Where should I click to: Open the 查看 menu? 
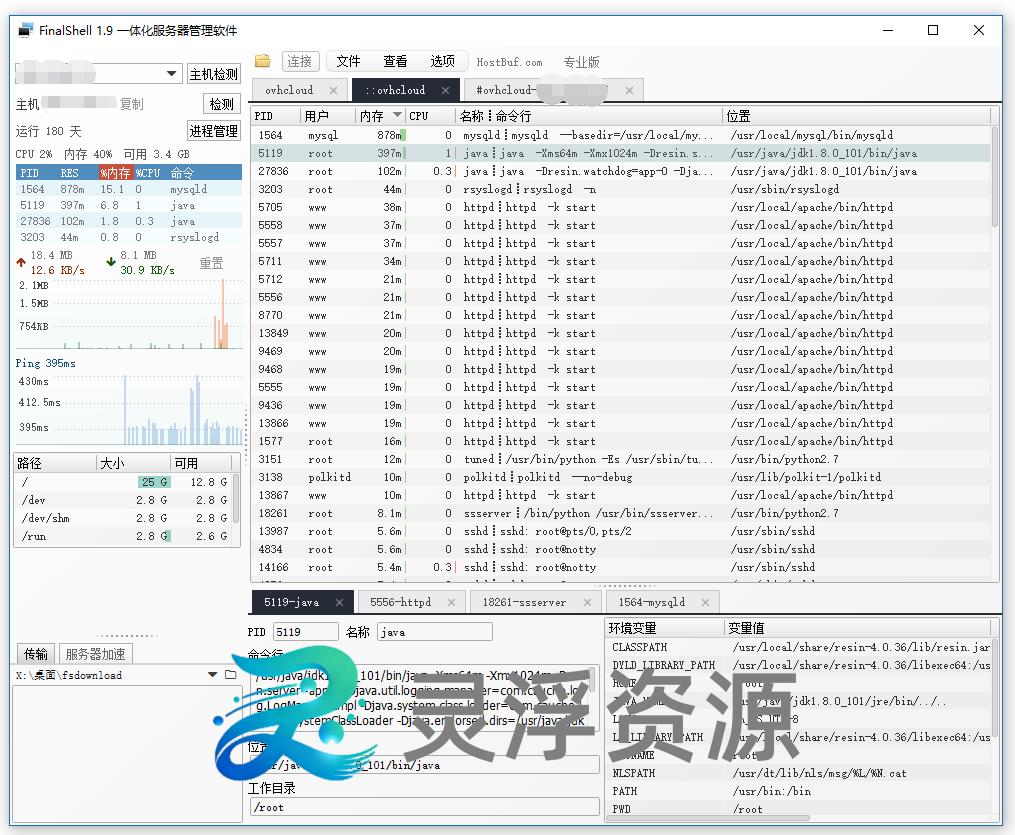395,61
